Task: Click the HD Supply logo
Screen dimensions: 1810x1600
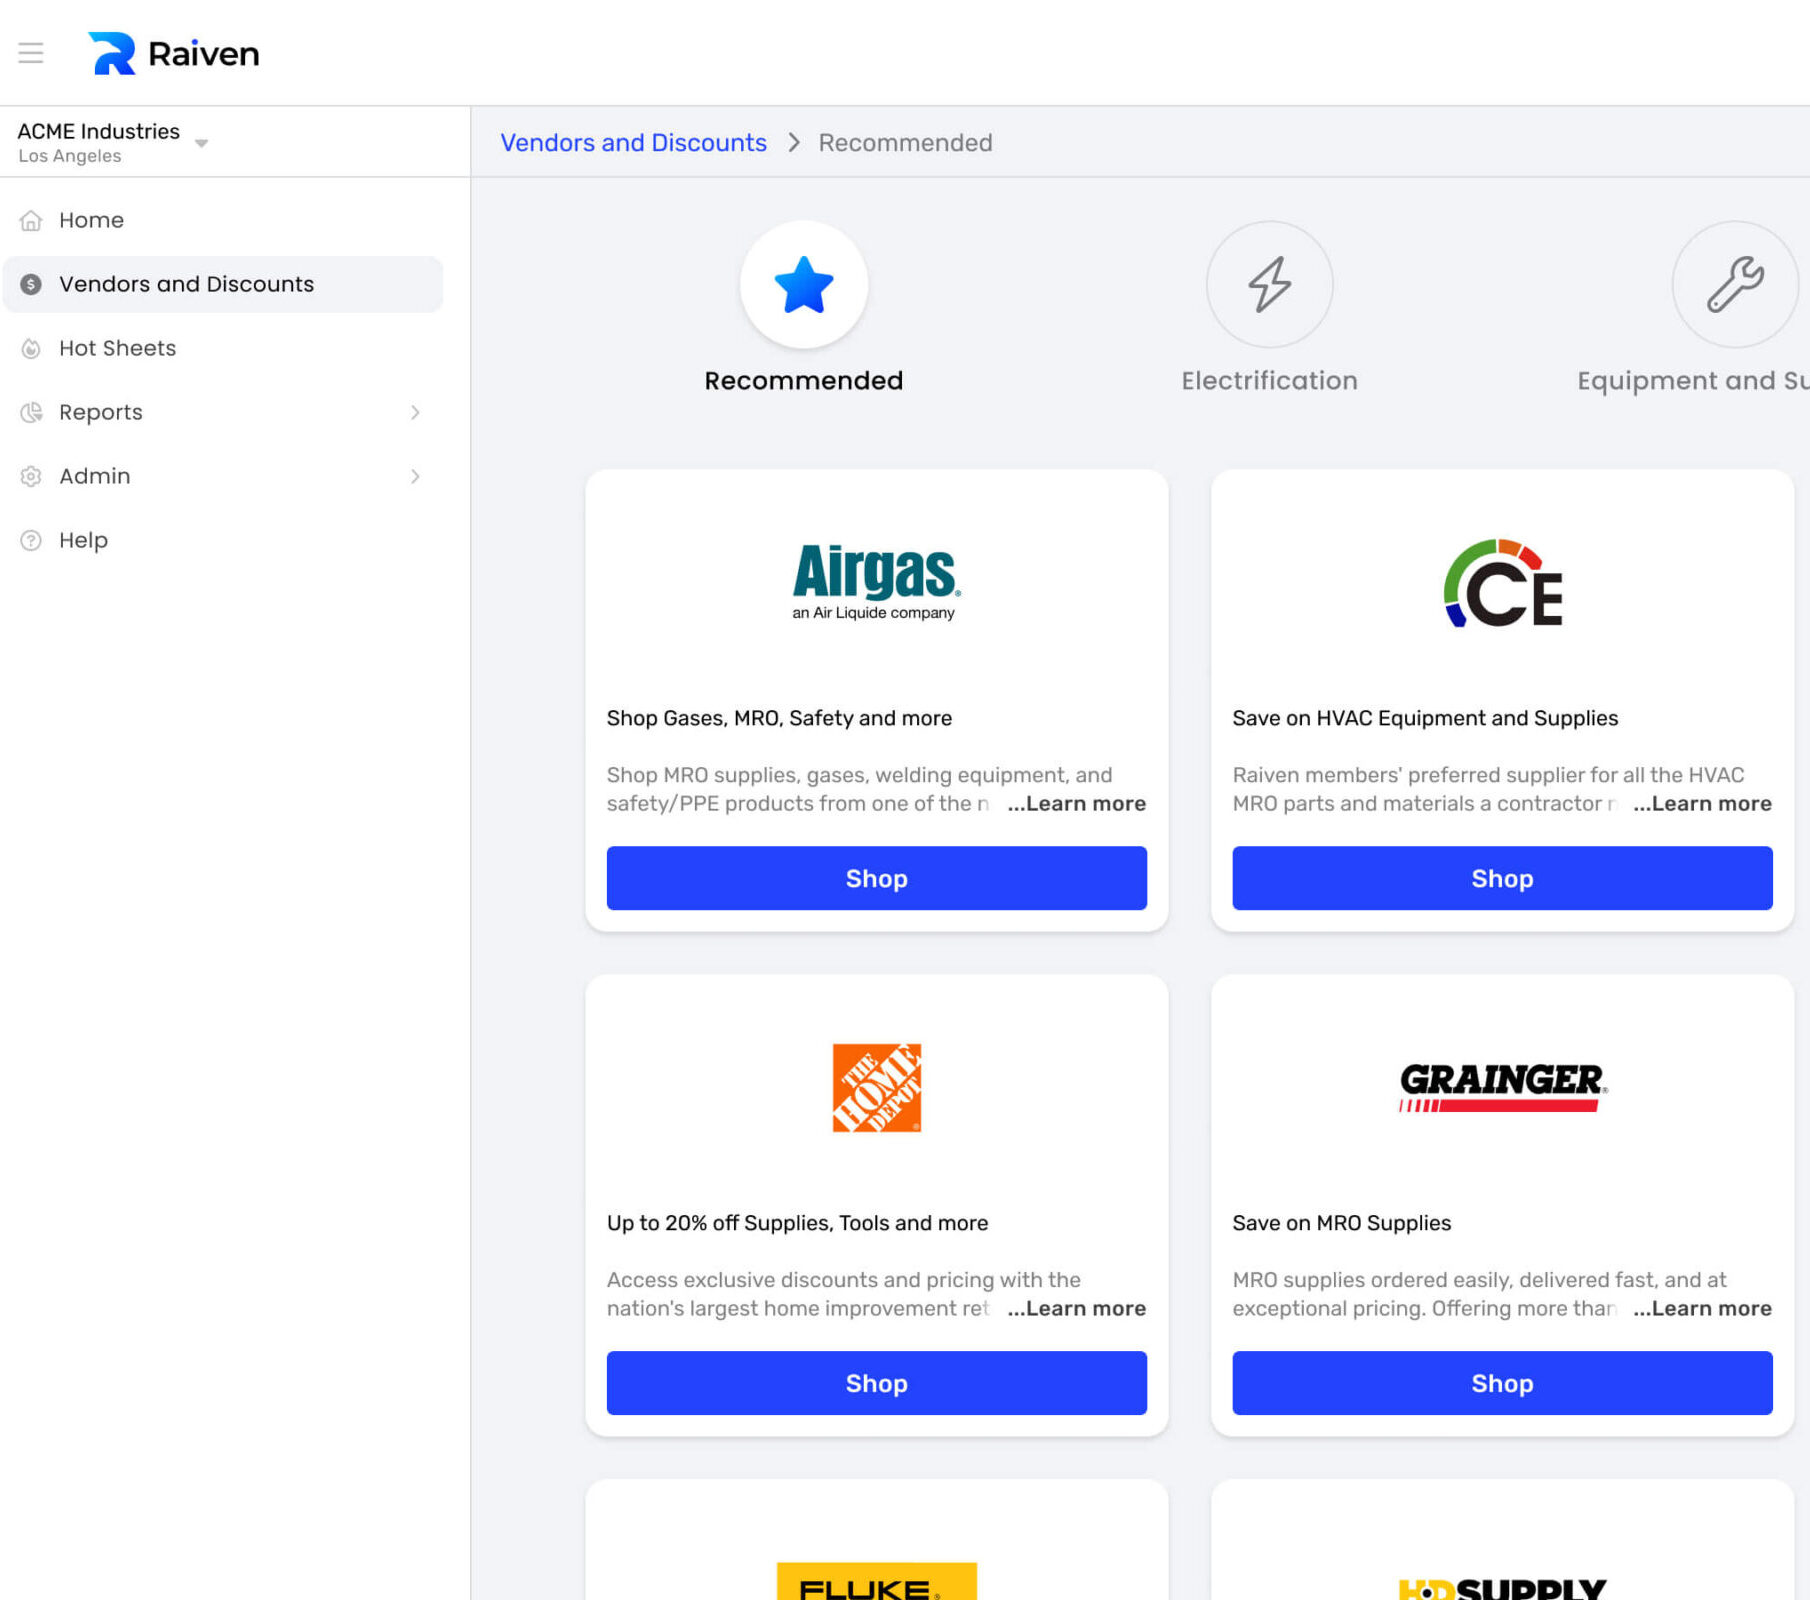Action: [x=1503, y=1588]
